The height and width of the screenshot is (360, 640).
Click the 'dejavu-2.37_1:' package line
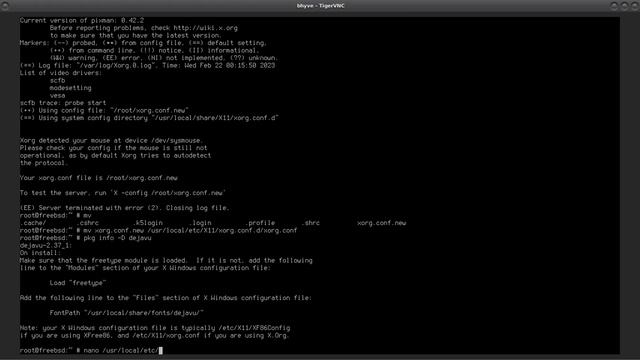pos(46,245)
